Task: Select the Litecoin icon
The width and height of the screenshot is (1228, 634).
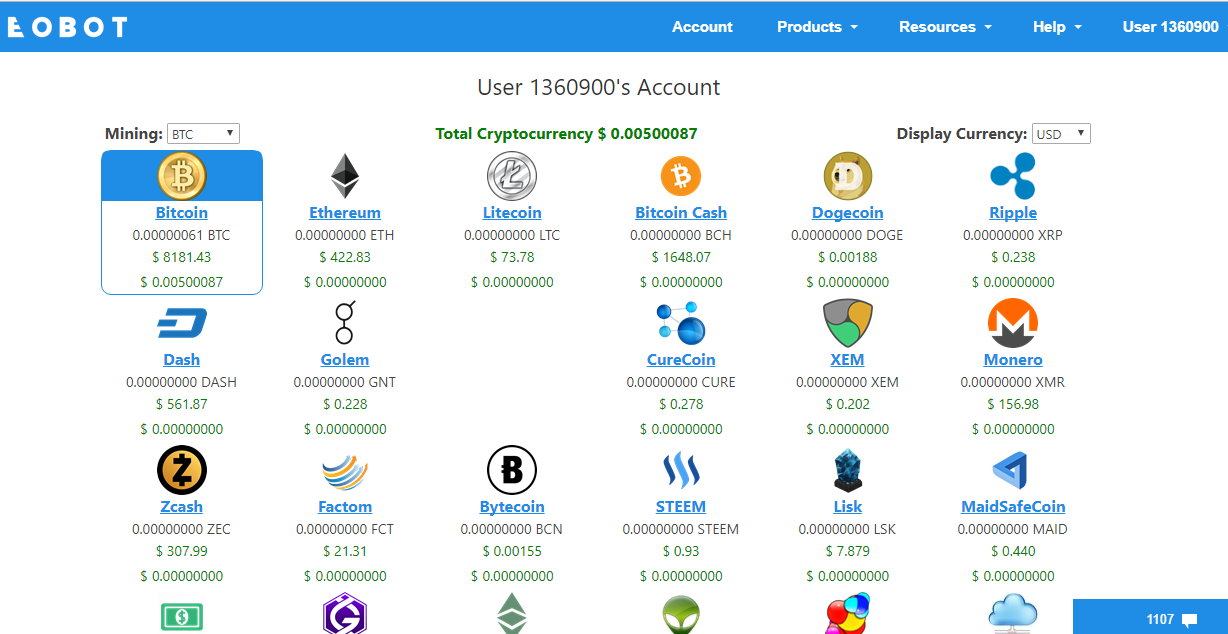Action: click(x=512, y=175)
